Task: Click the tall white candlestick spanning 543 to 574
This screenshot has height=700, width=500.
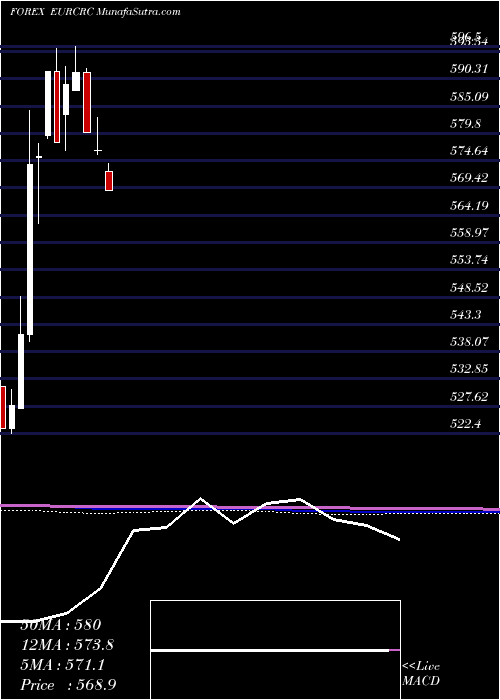Action: (30, 249)
